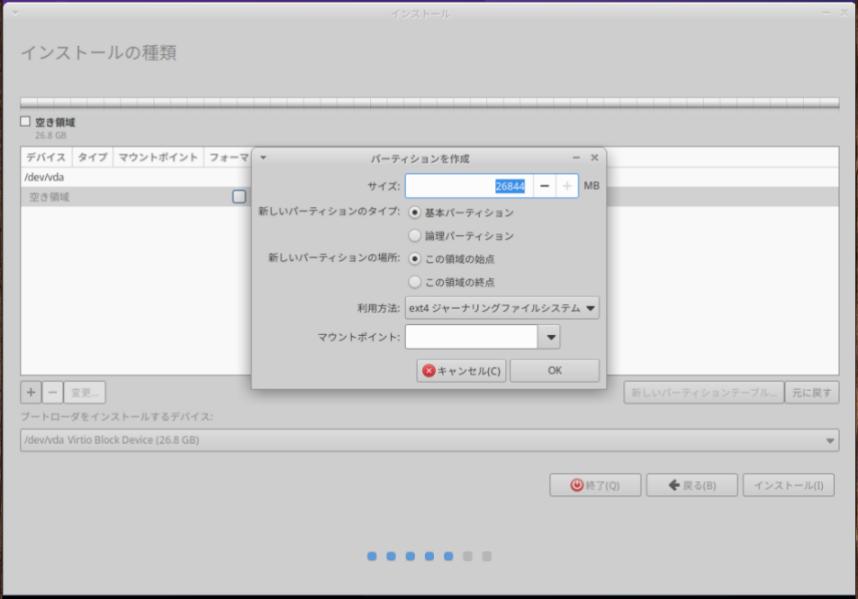Click the マウントポイント column header
This screenshot has width=858, height=599.
tap(158, 158)
